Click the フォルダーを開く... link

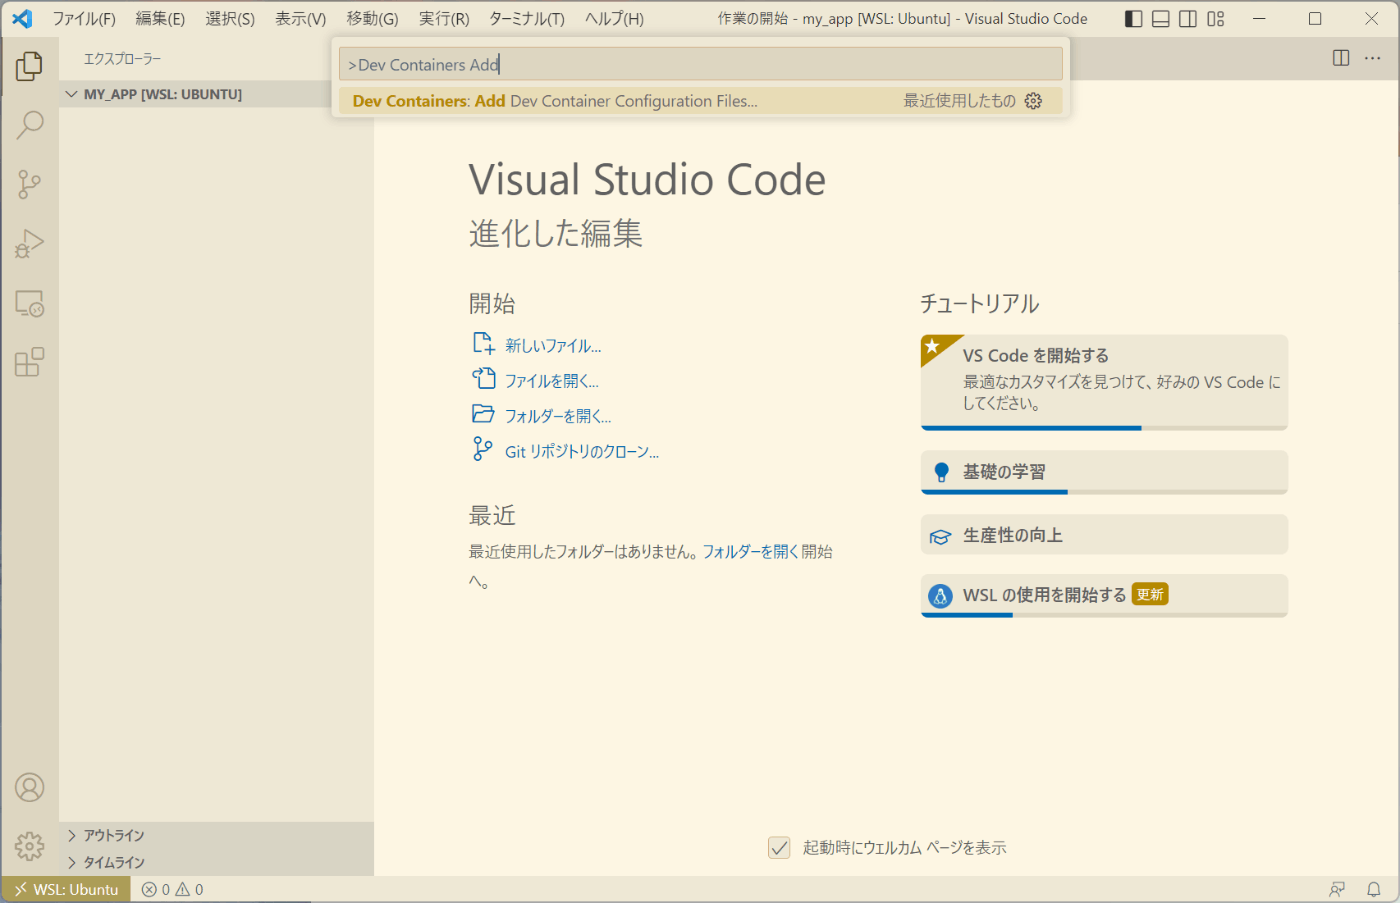[558, 416]
